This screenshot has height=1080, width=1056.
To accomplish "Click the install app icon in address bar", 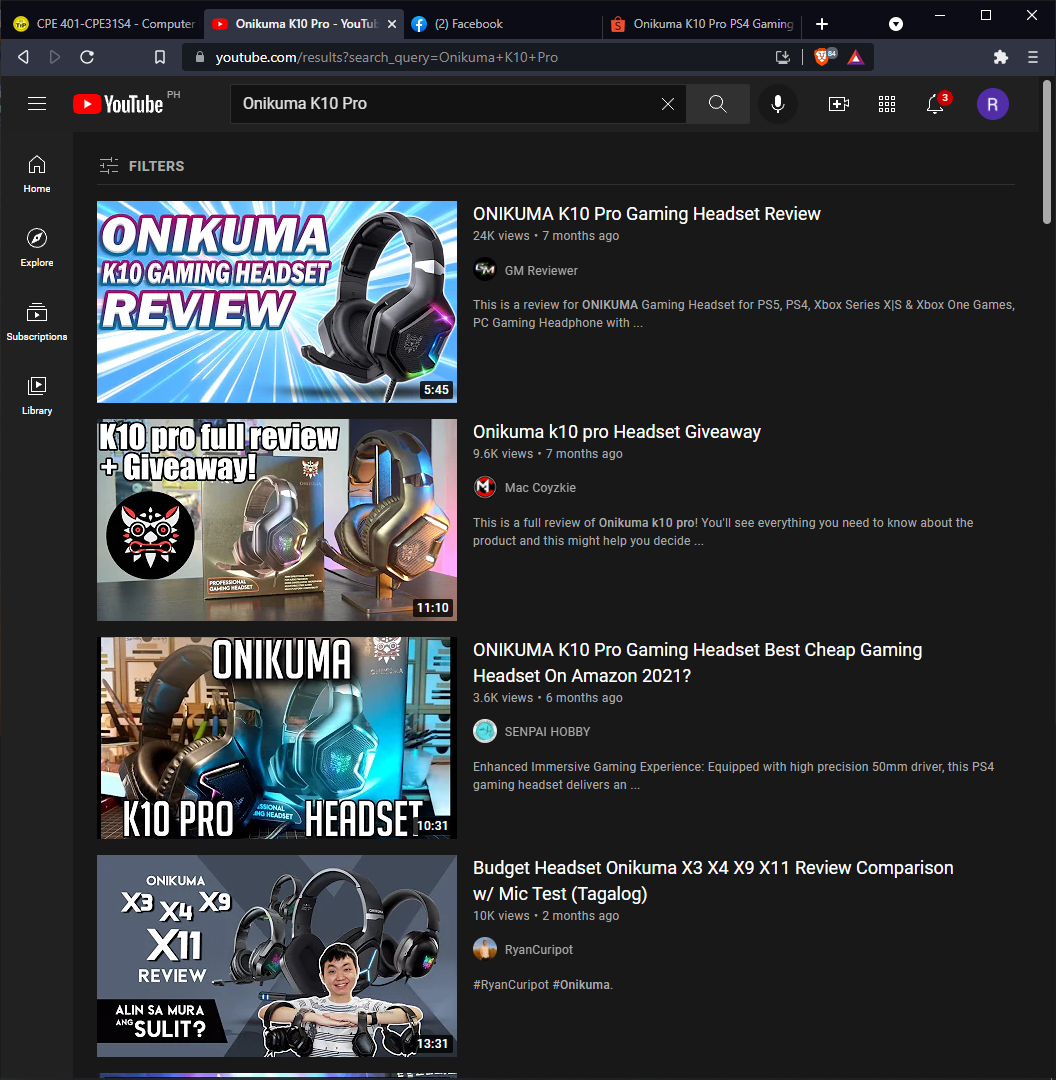I will pos(783,57).
